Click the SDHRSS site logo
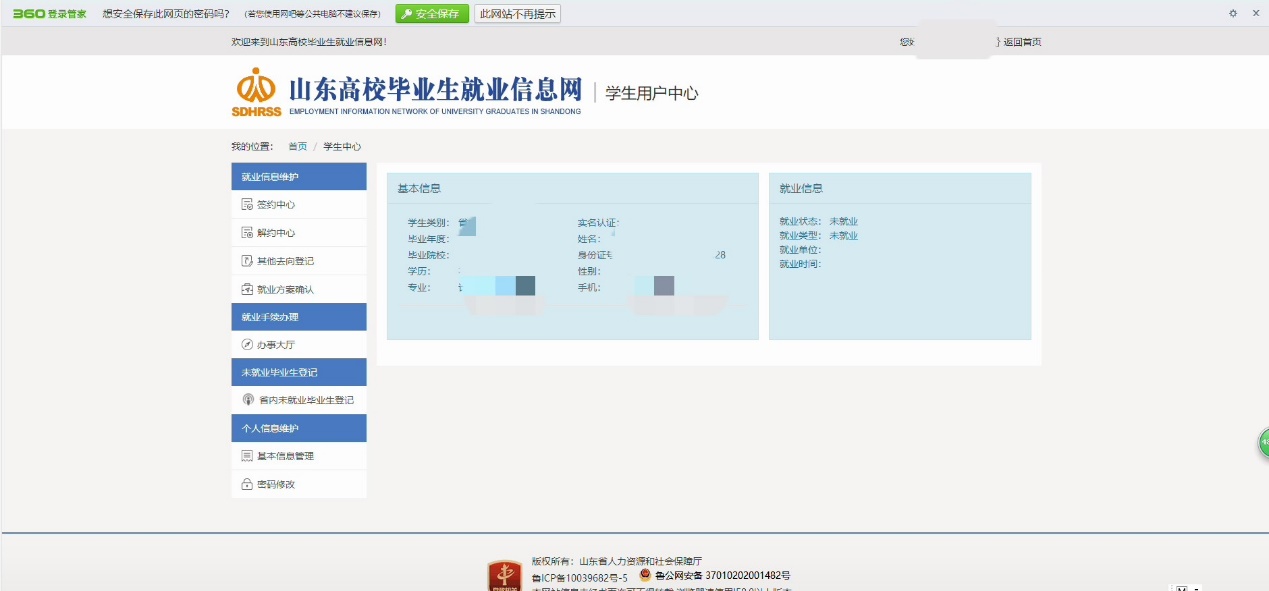 (256, 91)
